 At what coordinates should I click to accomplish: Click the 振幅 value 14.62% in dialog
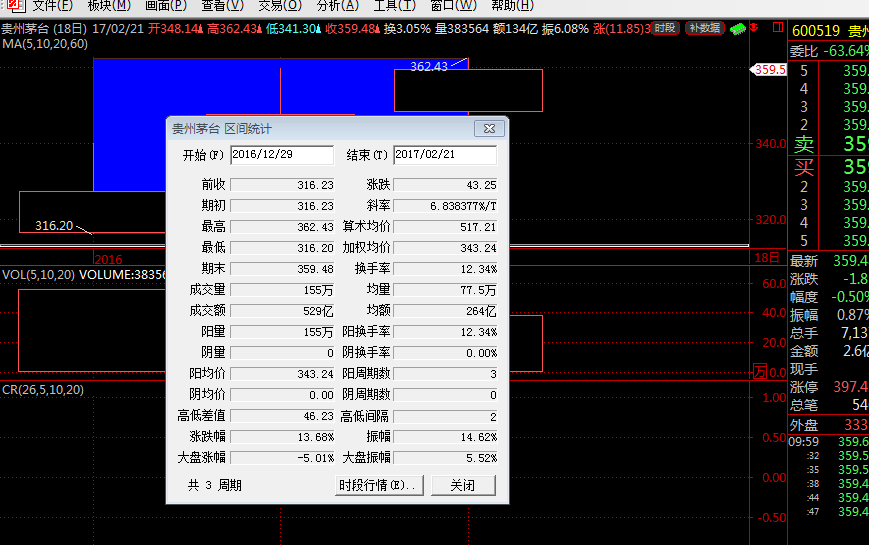click(x=445, y=437)
